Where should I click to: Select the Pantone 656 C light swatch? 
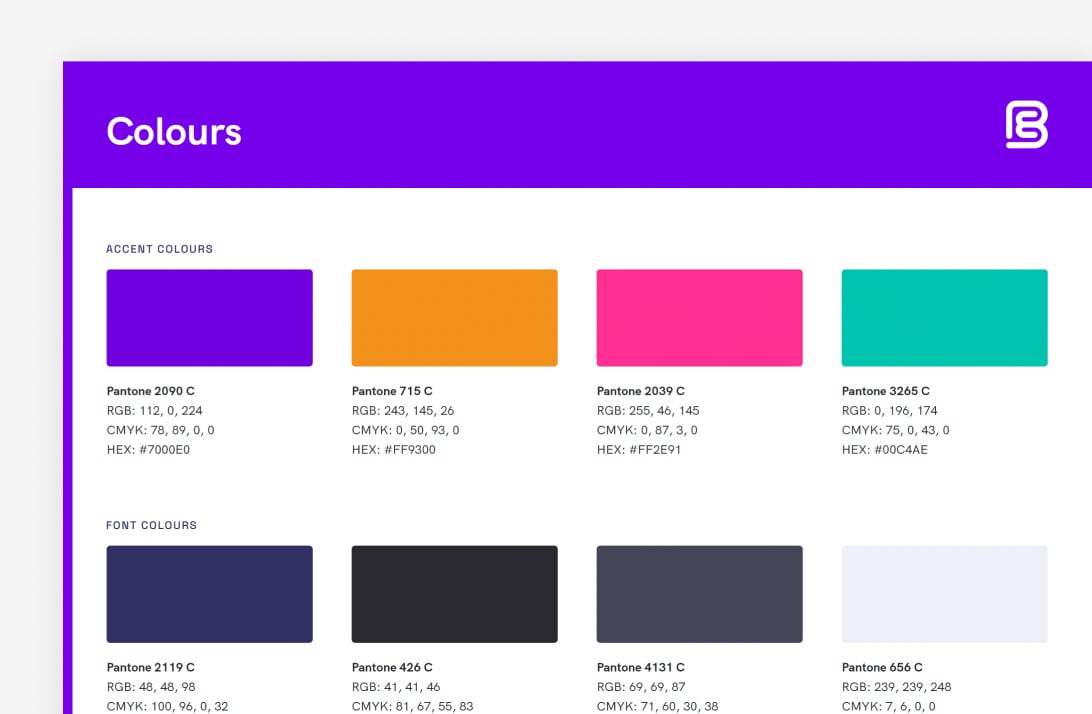pyautogui.click(x=944, y=593)
